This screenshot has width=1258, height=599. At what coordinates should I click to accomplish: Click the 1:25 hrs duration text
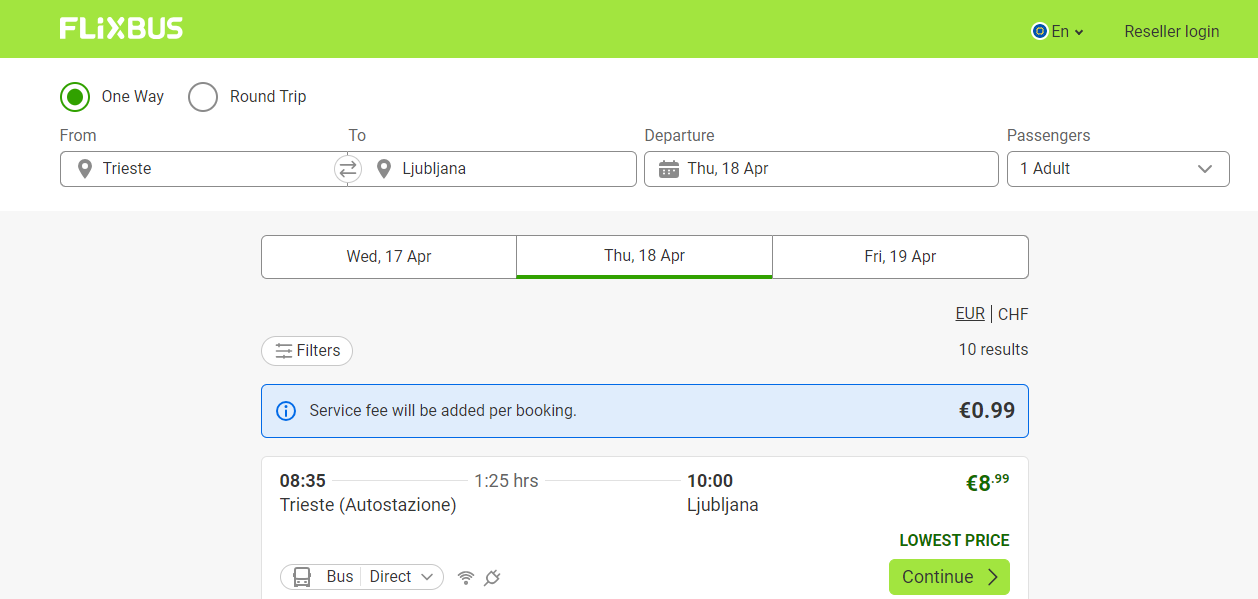point(506,481)
